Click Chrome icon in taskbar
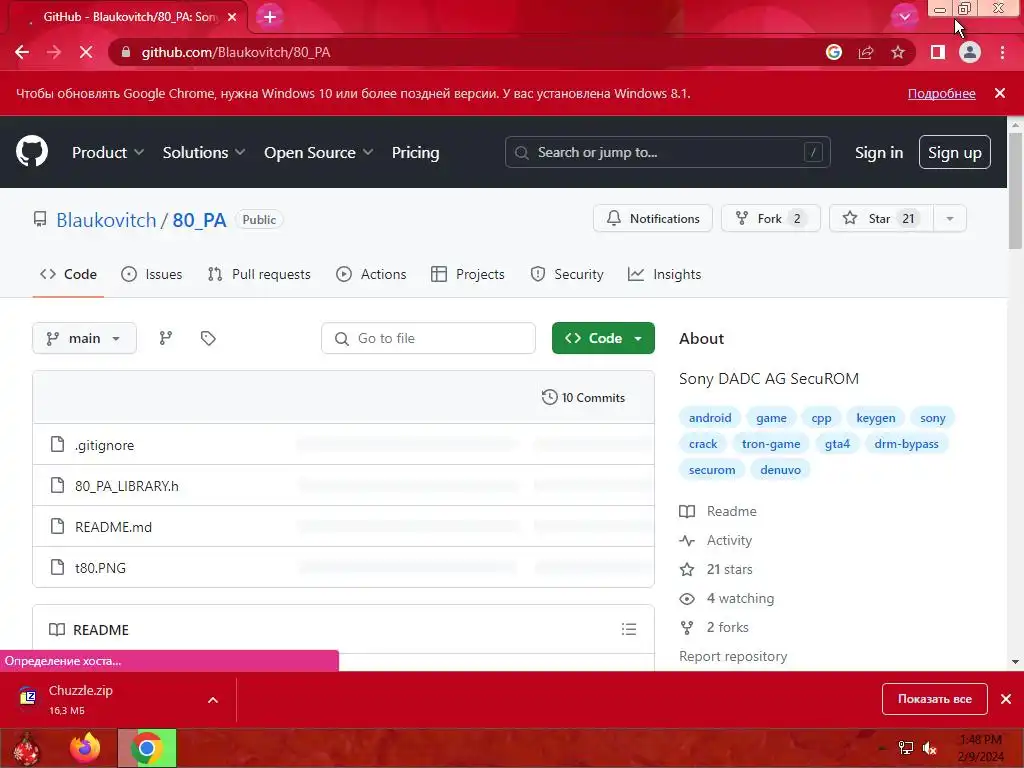Image resolution: width=1024 pixels, height=768 pixels. coord(147,748)
